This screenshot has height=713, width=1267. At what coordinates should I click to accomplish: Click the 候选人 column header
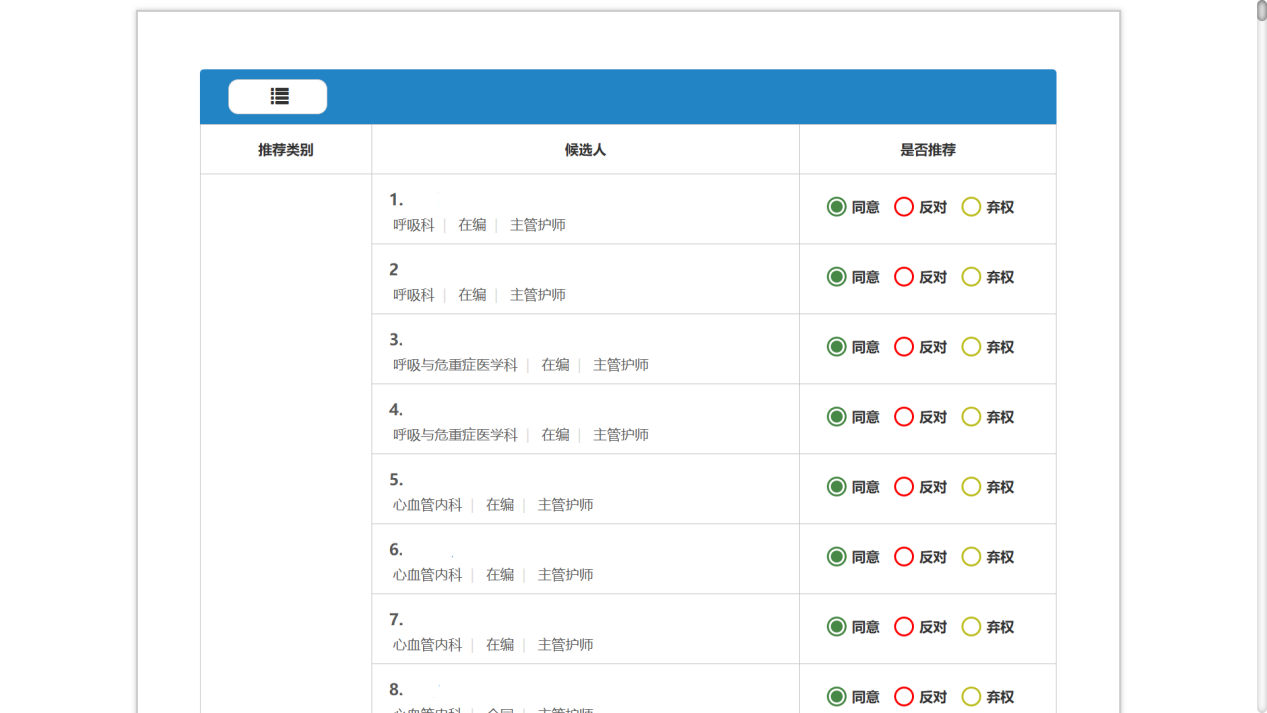click(585, 150)
